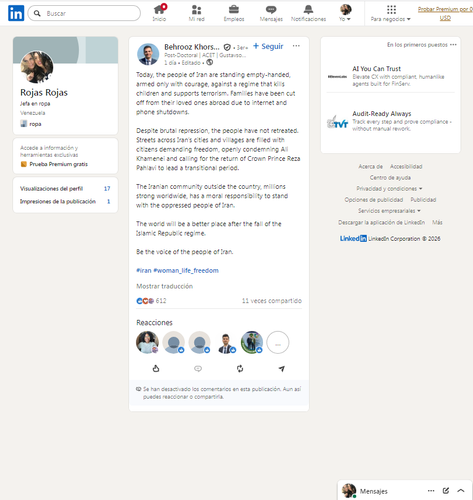
Task: Open Probar Premium offer link
Action: tap(445, 14)
